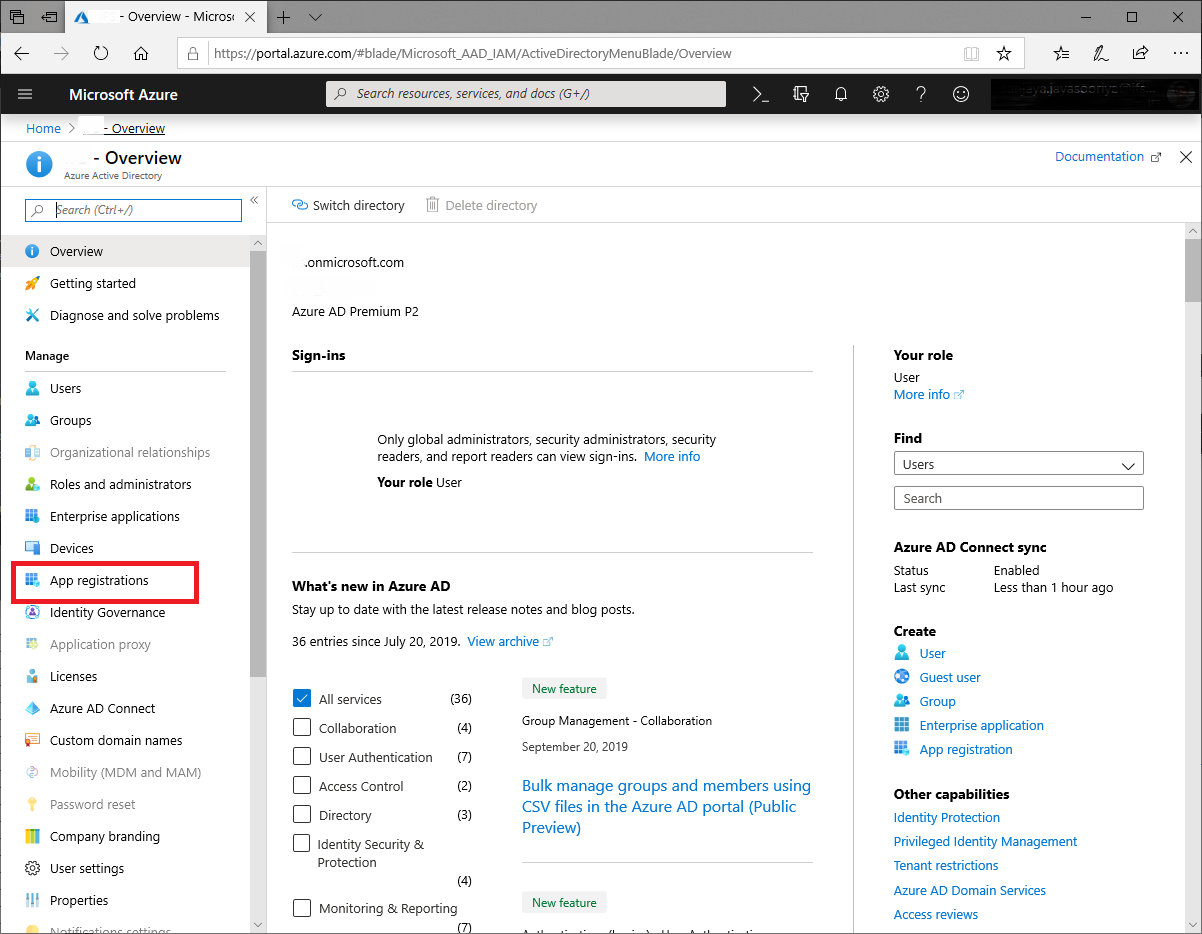This screenshot has height=934, width=1202.
Task: Click Switch directory button
Action: pos(348,205)
